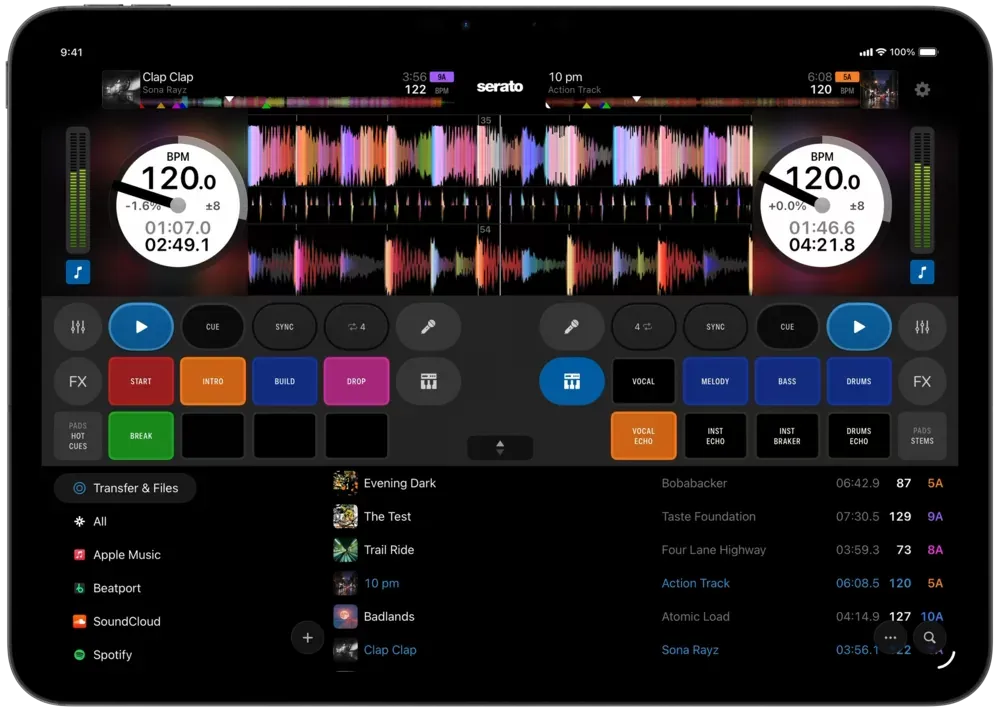Tap the library search magnifier icon
Image resolution: width=1000 pixels, height=712 pixels.
930,637
